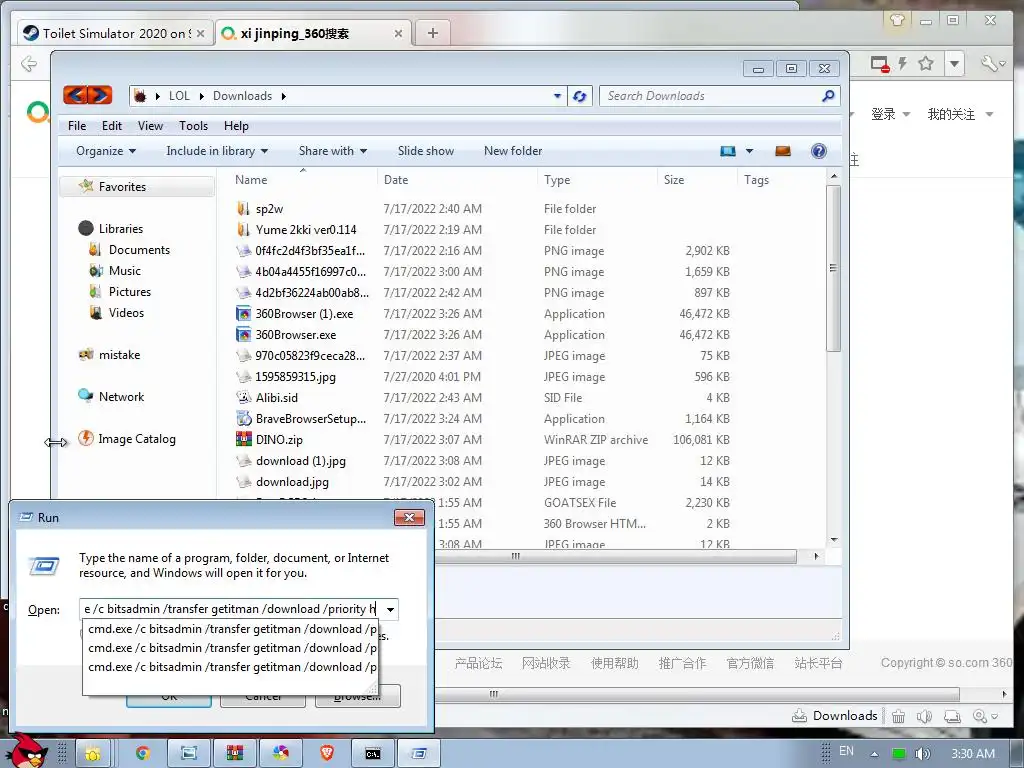The height and width of the screenshot is (768, 1024).
Task: Open Chrome from the taskbar
Action: 142,754
